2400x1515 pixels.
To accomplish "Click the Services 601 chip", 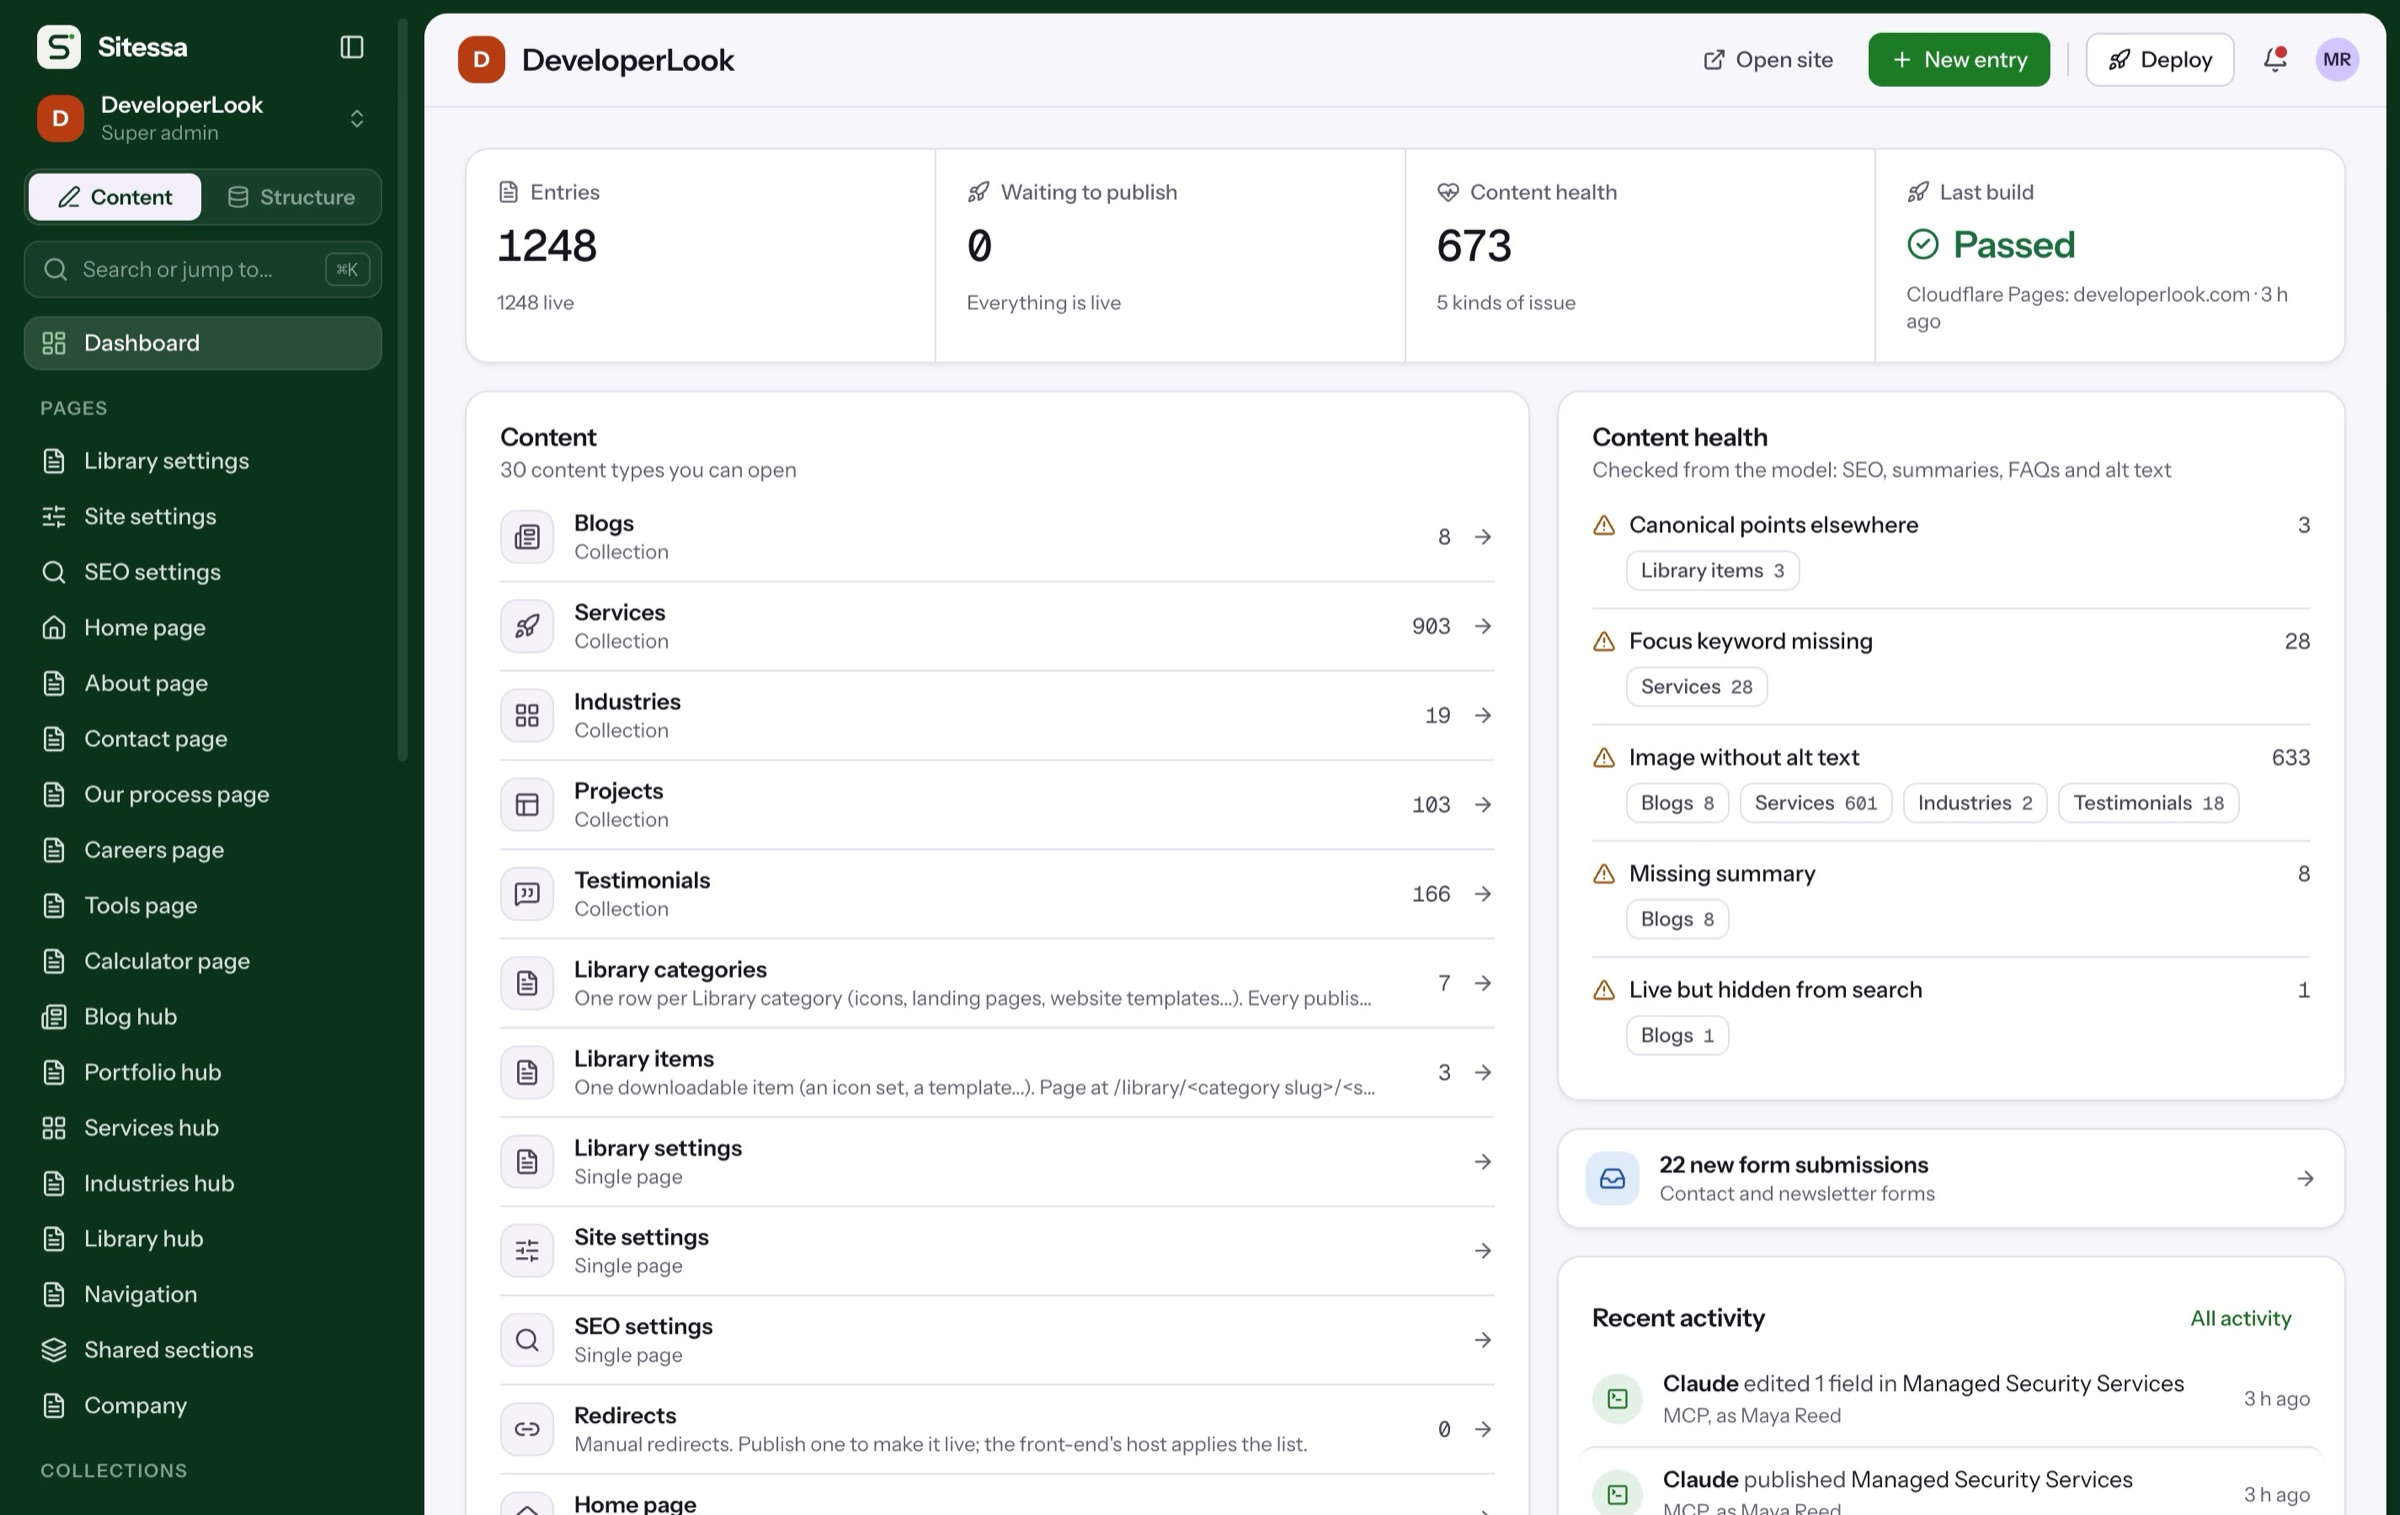I will (1815, 803).
